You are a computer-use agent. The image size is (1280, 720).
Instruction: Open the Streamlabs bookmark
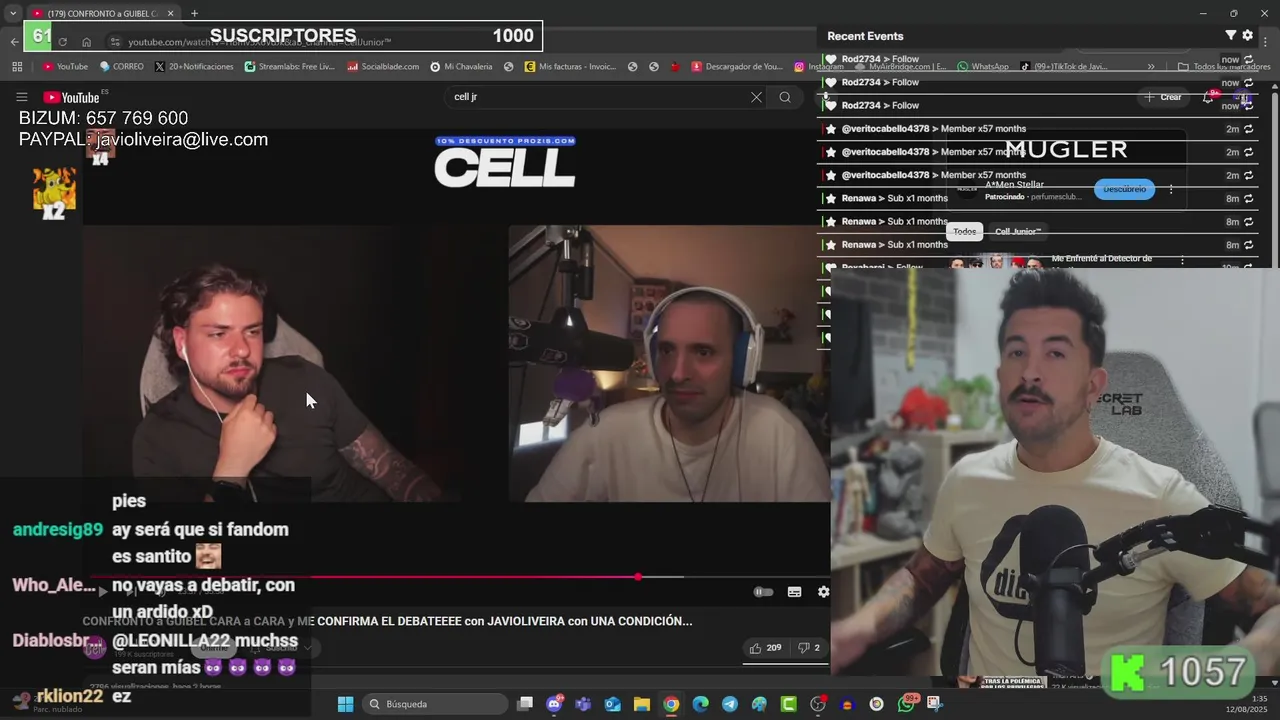(x=291, y=67)
